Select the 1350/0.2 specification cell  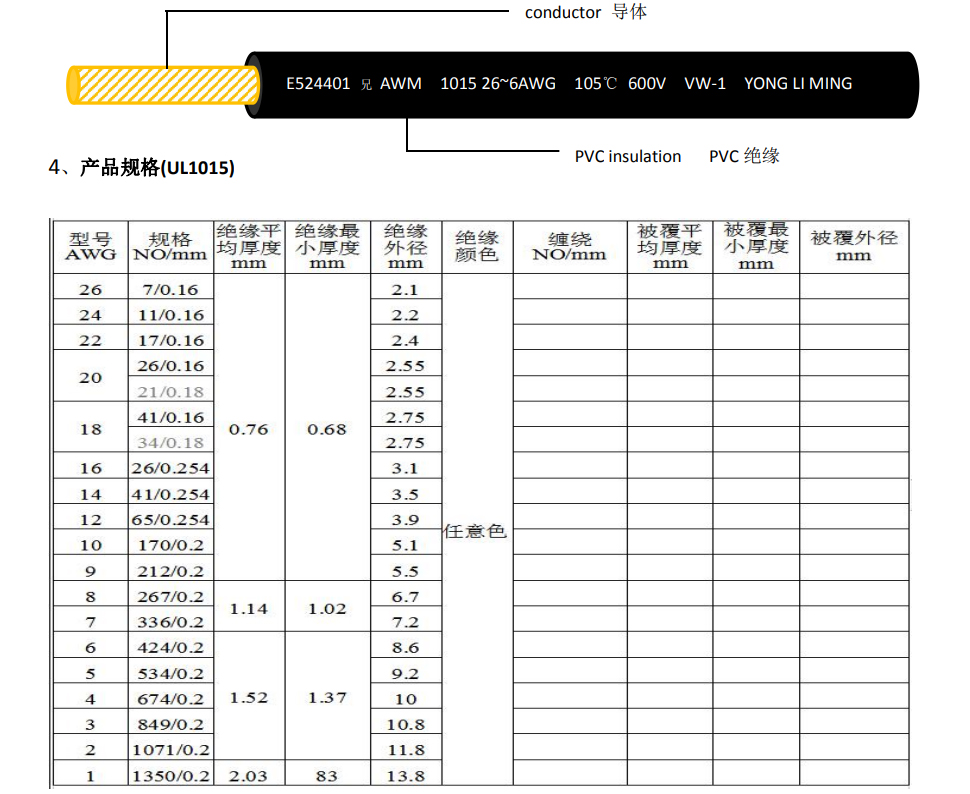coord(170,776)
